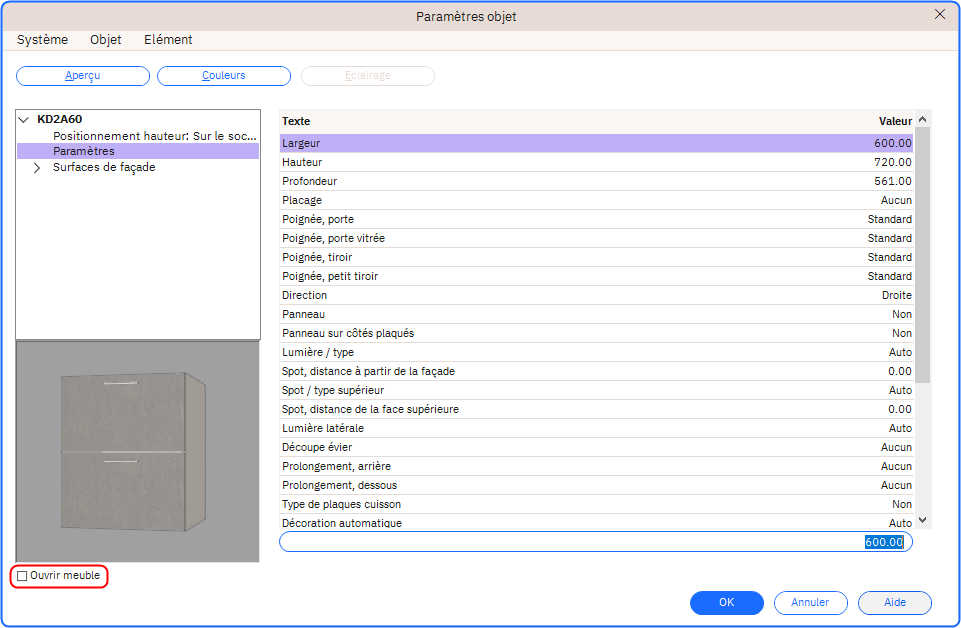Open help with Aide button
The width and height of the screenshot is (961, 628).
pyautogui.click(x=895, y=603)
